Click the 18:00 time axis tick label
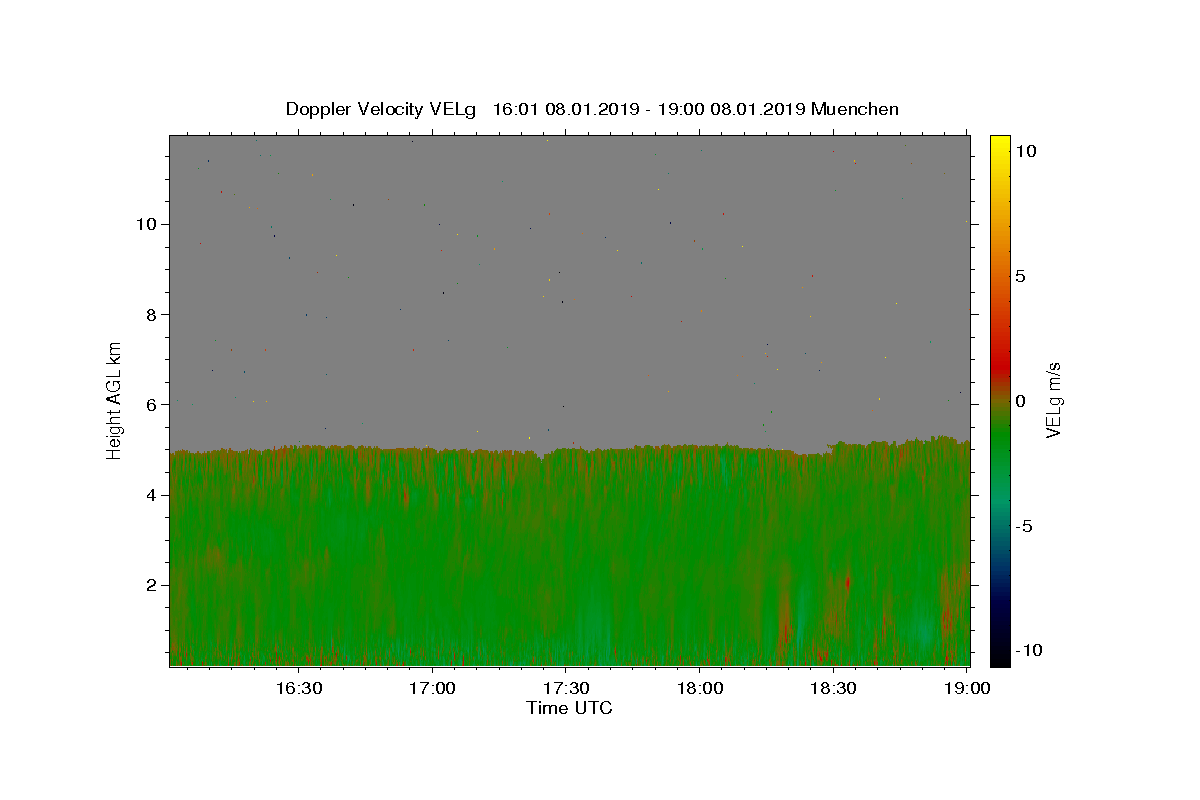Image resolution: width=1200 pixels, height=800 pixels. point(700,688)
